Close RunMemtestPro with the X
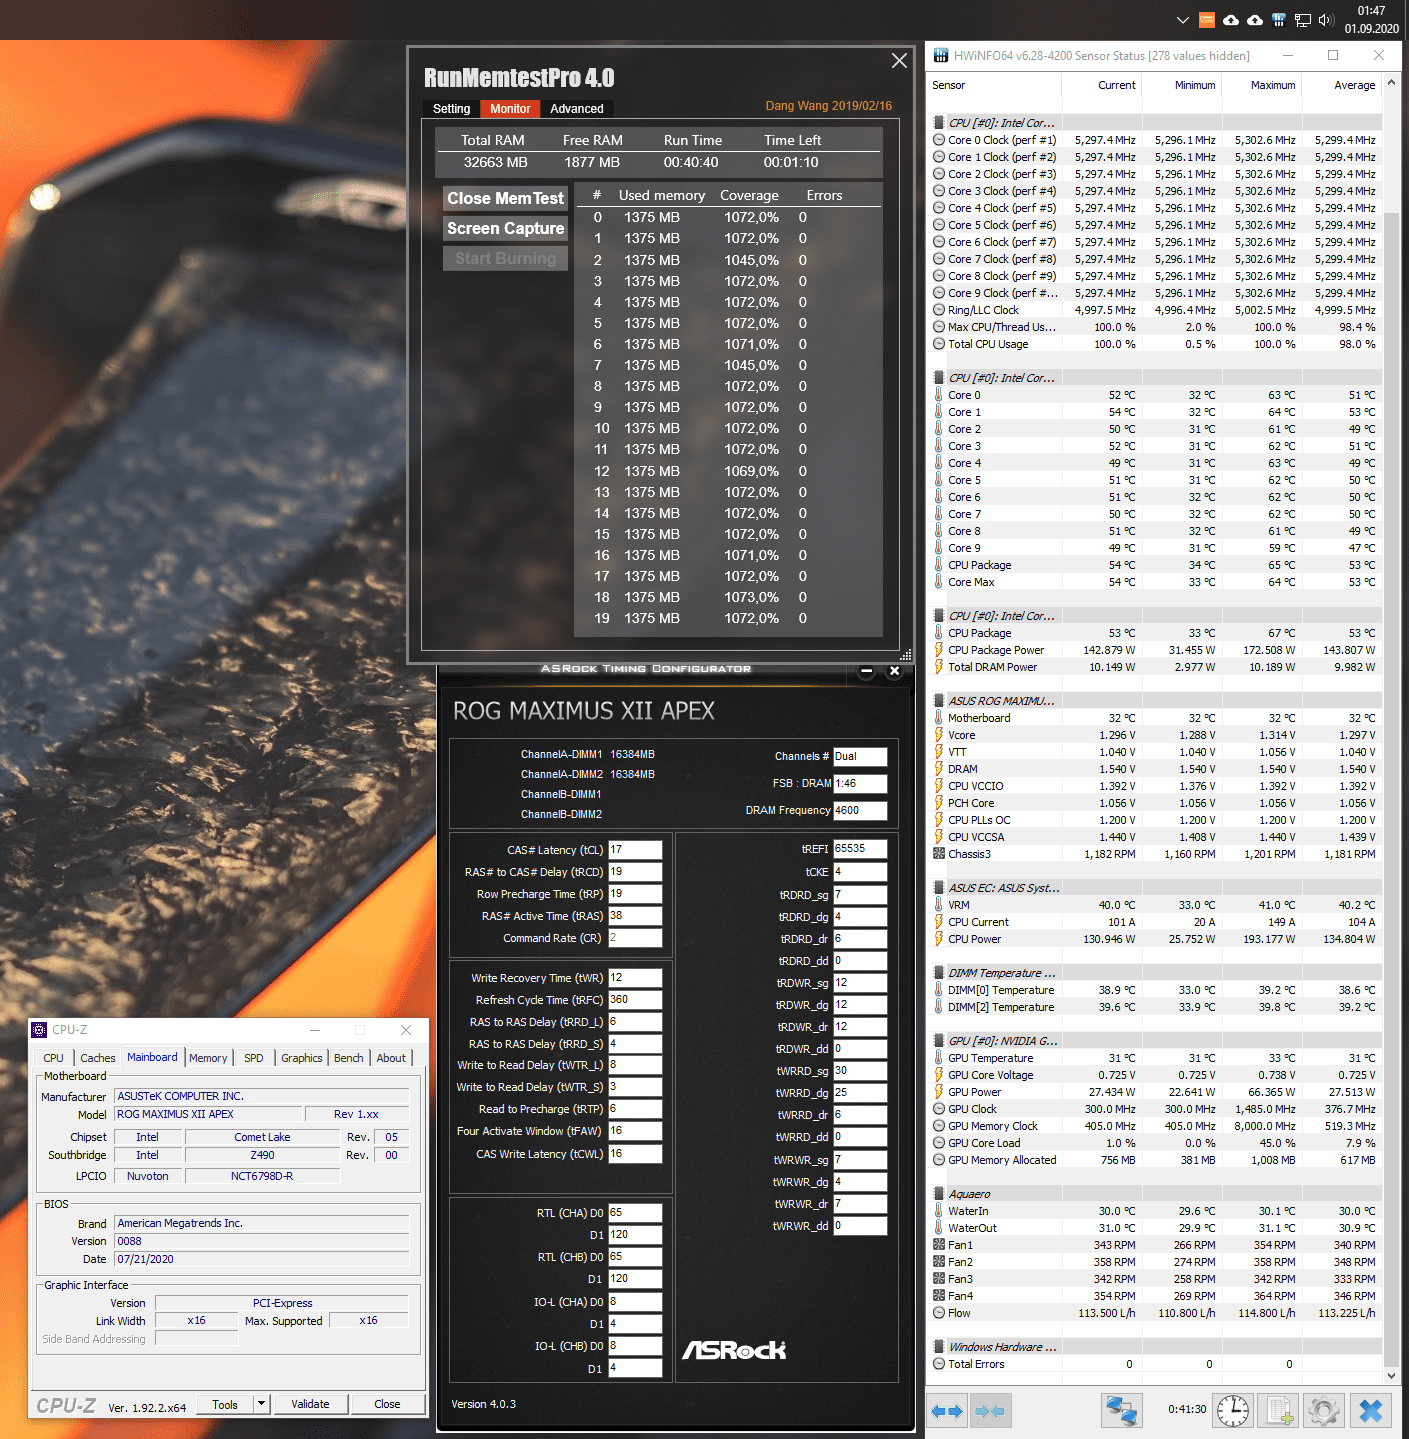Screen dimensions: 1409x1439 tap(899, 61)
